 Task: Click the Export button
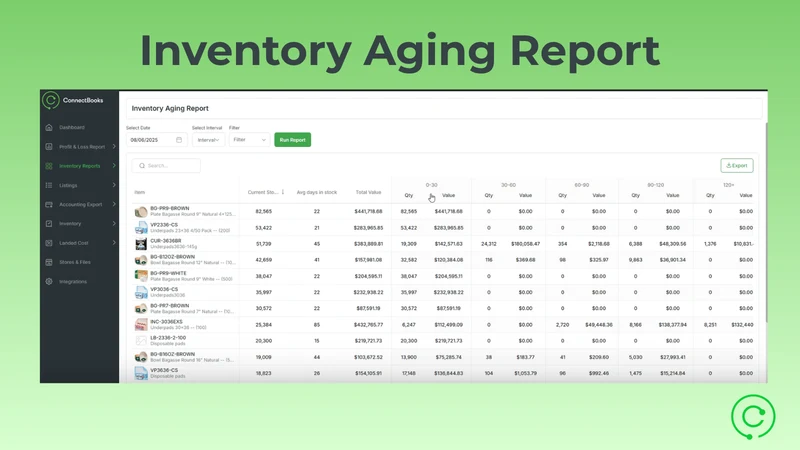pos(737,165)
